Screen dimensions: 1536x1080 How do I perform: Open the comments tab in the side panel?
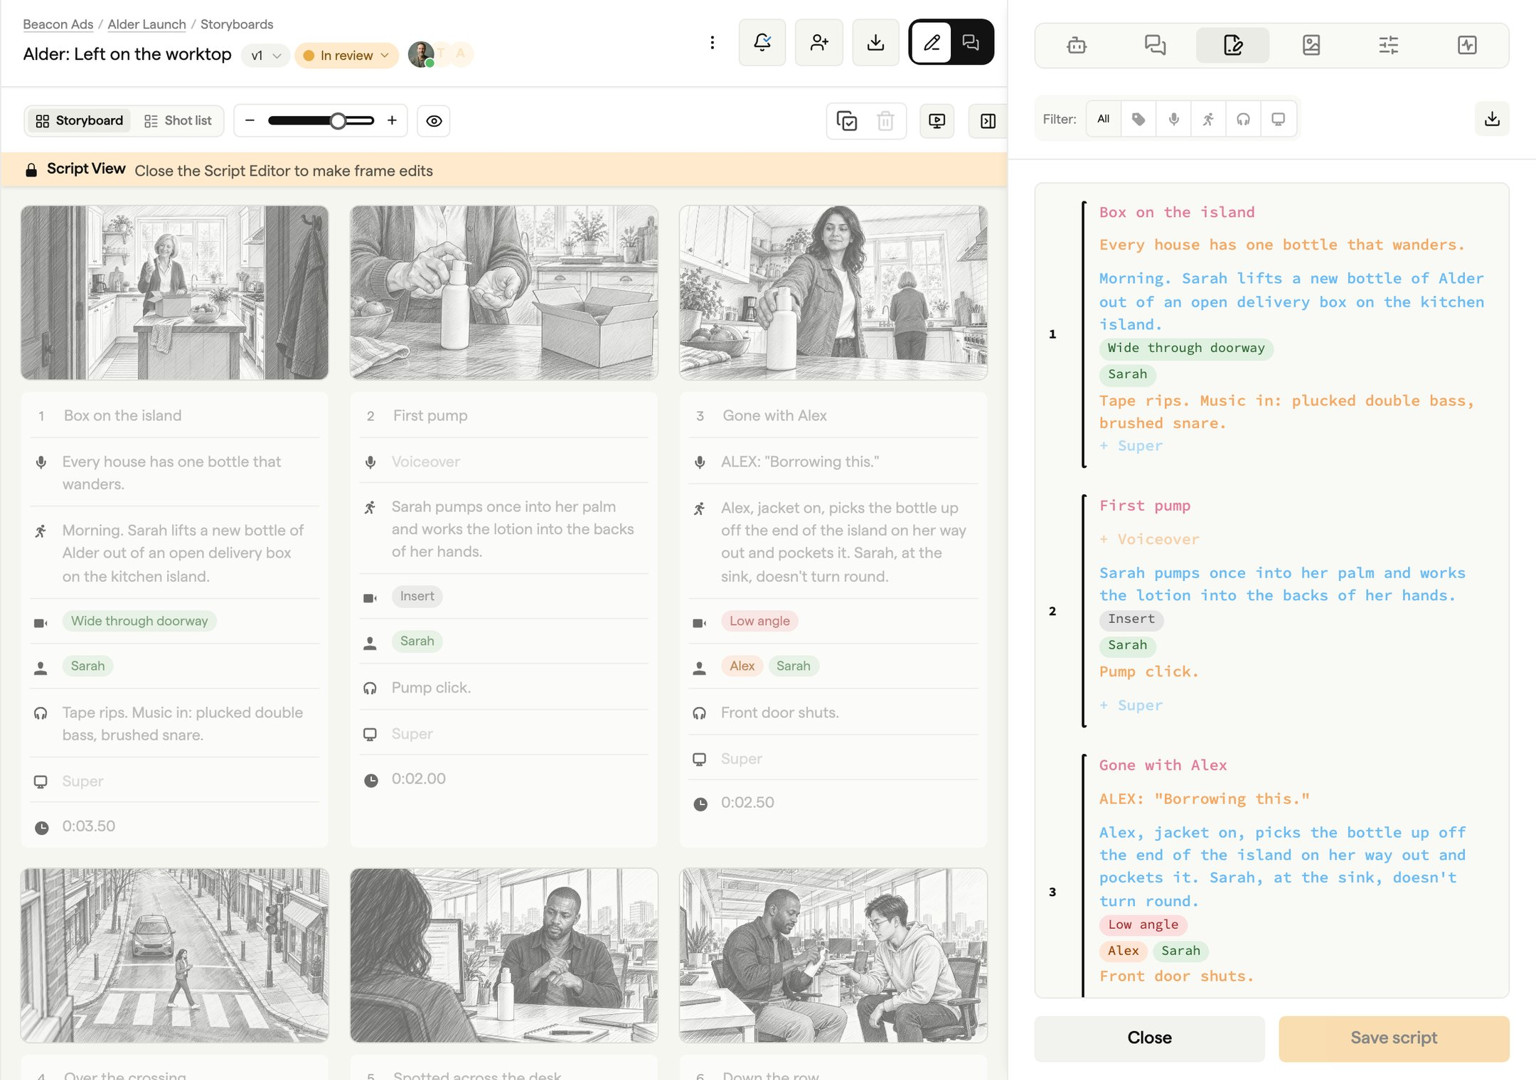(1155, 45)
